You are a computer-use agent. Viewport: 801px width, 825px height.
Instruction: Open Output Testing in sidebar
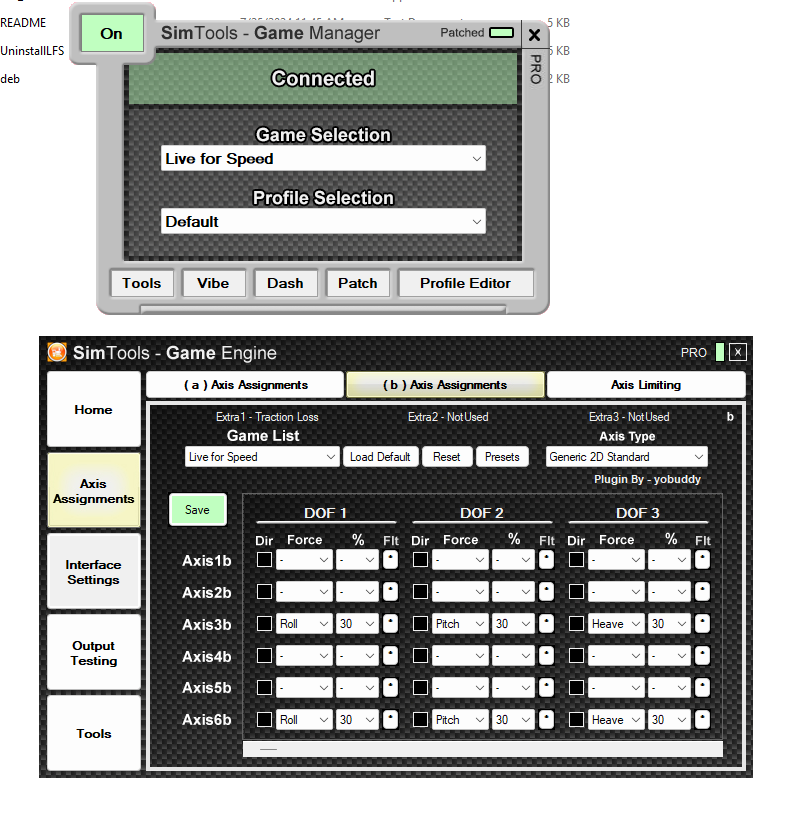point(94,652)
